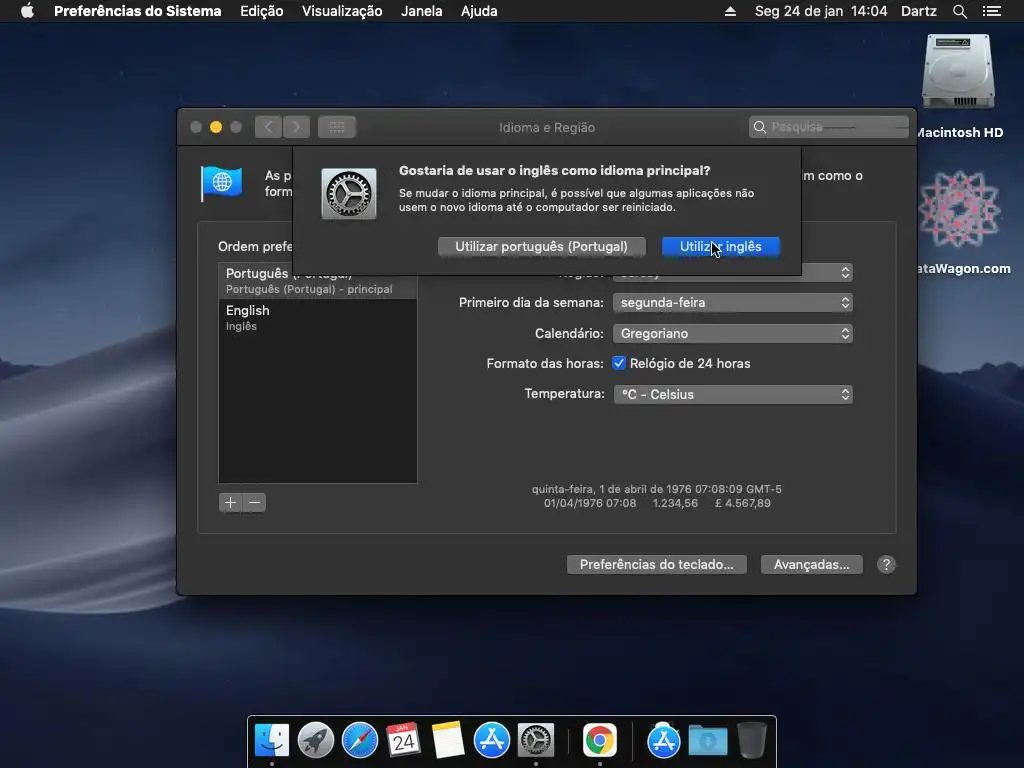
Task: Click the Idioma e Região flag icon
Action: pos(221,182)
